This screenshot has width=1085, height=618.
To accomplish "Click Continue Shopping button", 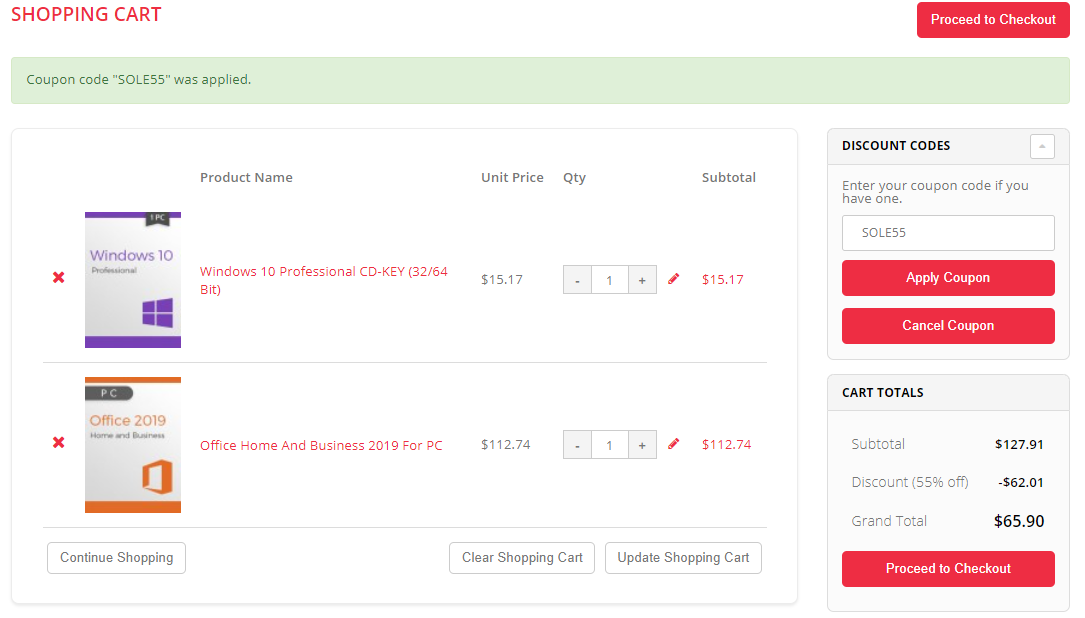I will tap(116, 558).
